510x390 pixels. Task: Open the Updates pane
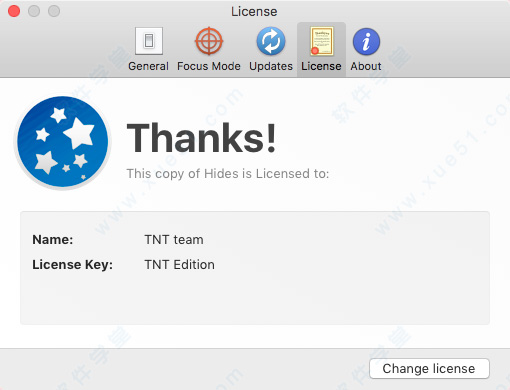271,49
